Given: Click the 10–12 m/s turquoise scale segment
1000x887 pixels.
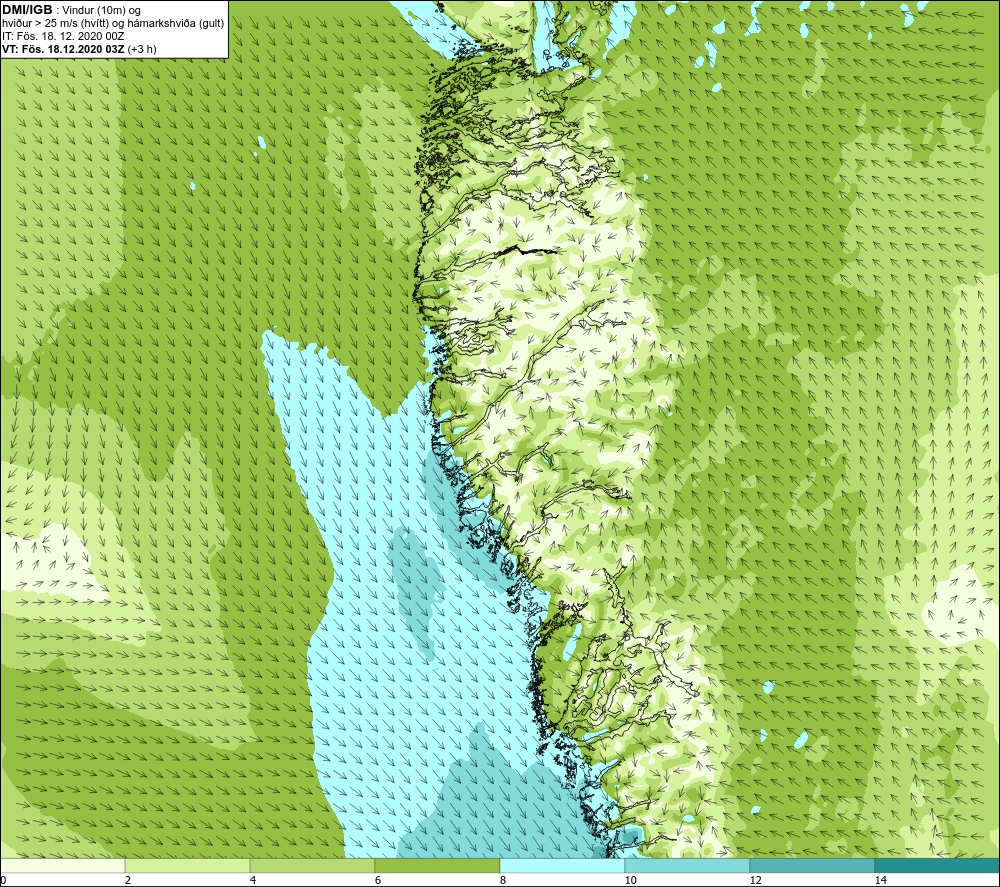Looking at the screenshot, I should 688,866.
